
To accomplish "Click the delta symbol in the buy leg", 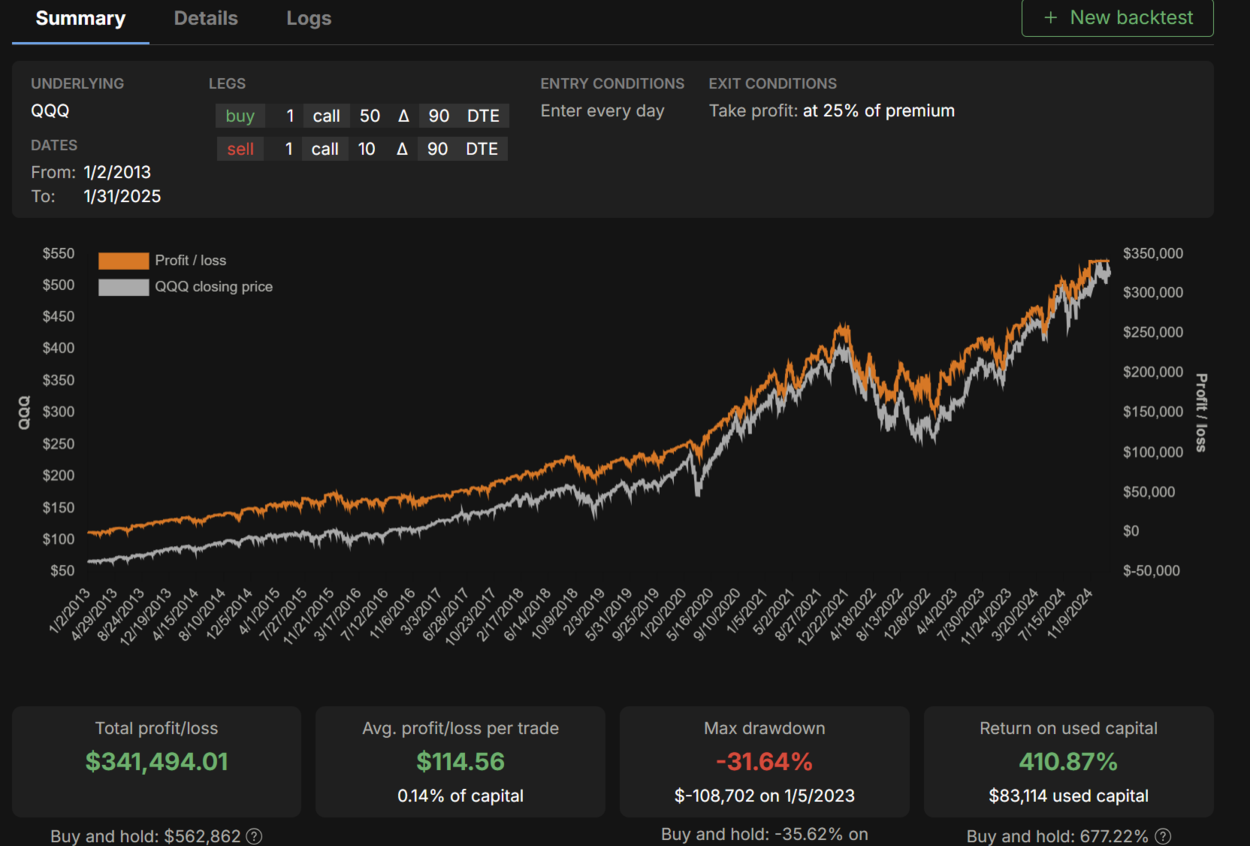I will pos(404,116).
